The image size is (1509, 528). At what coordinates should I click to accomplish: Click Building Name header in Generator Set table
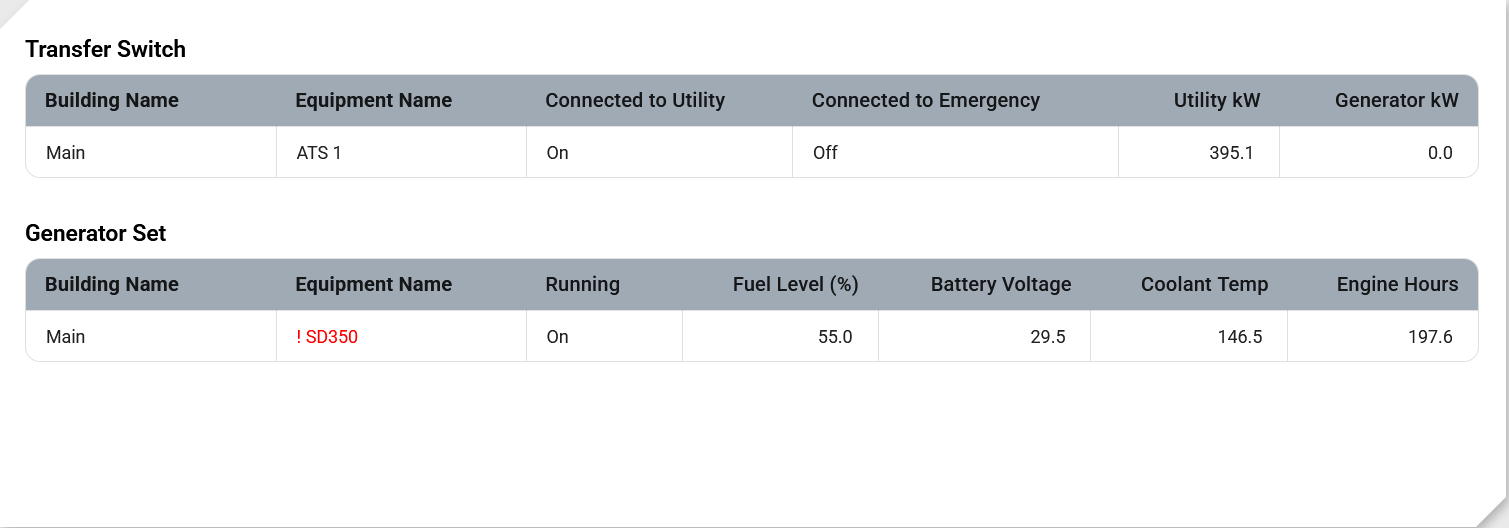pos(112,284)
